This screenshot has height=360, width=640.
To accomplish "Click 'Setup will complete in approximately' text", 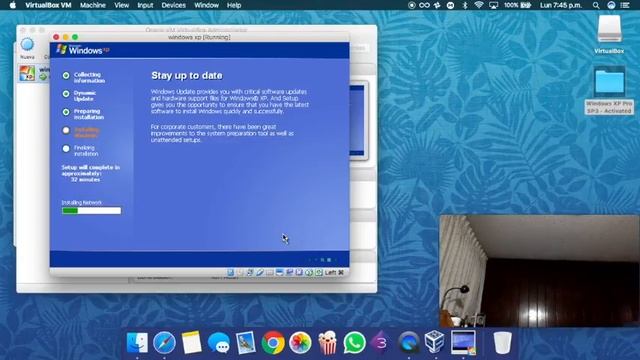I will point(90,171).
